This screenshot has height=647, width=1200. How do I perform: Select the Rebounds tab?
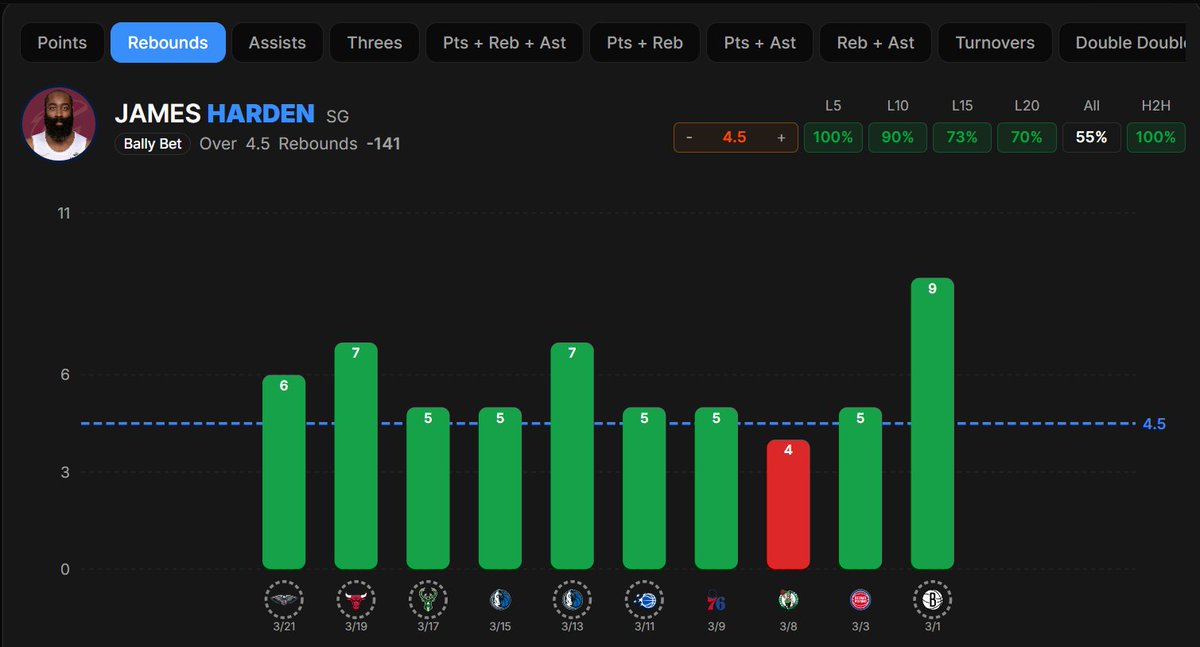click(168, 43)
